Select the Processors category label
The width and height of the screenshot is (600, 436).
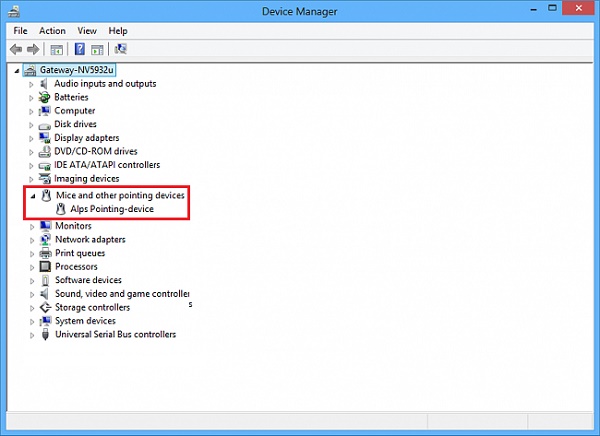click(76, 267)
